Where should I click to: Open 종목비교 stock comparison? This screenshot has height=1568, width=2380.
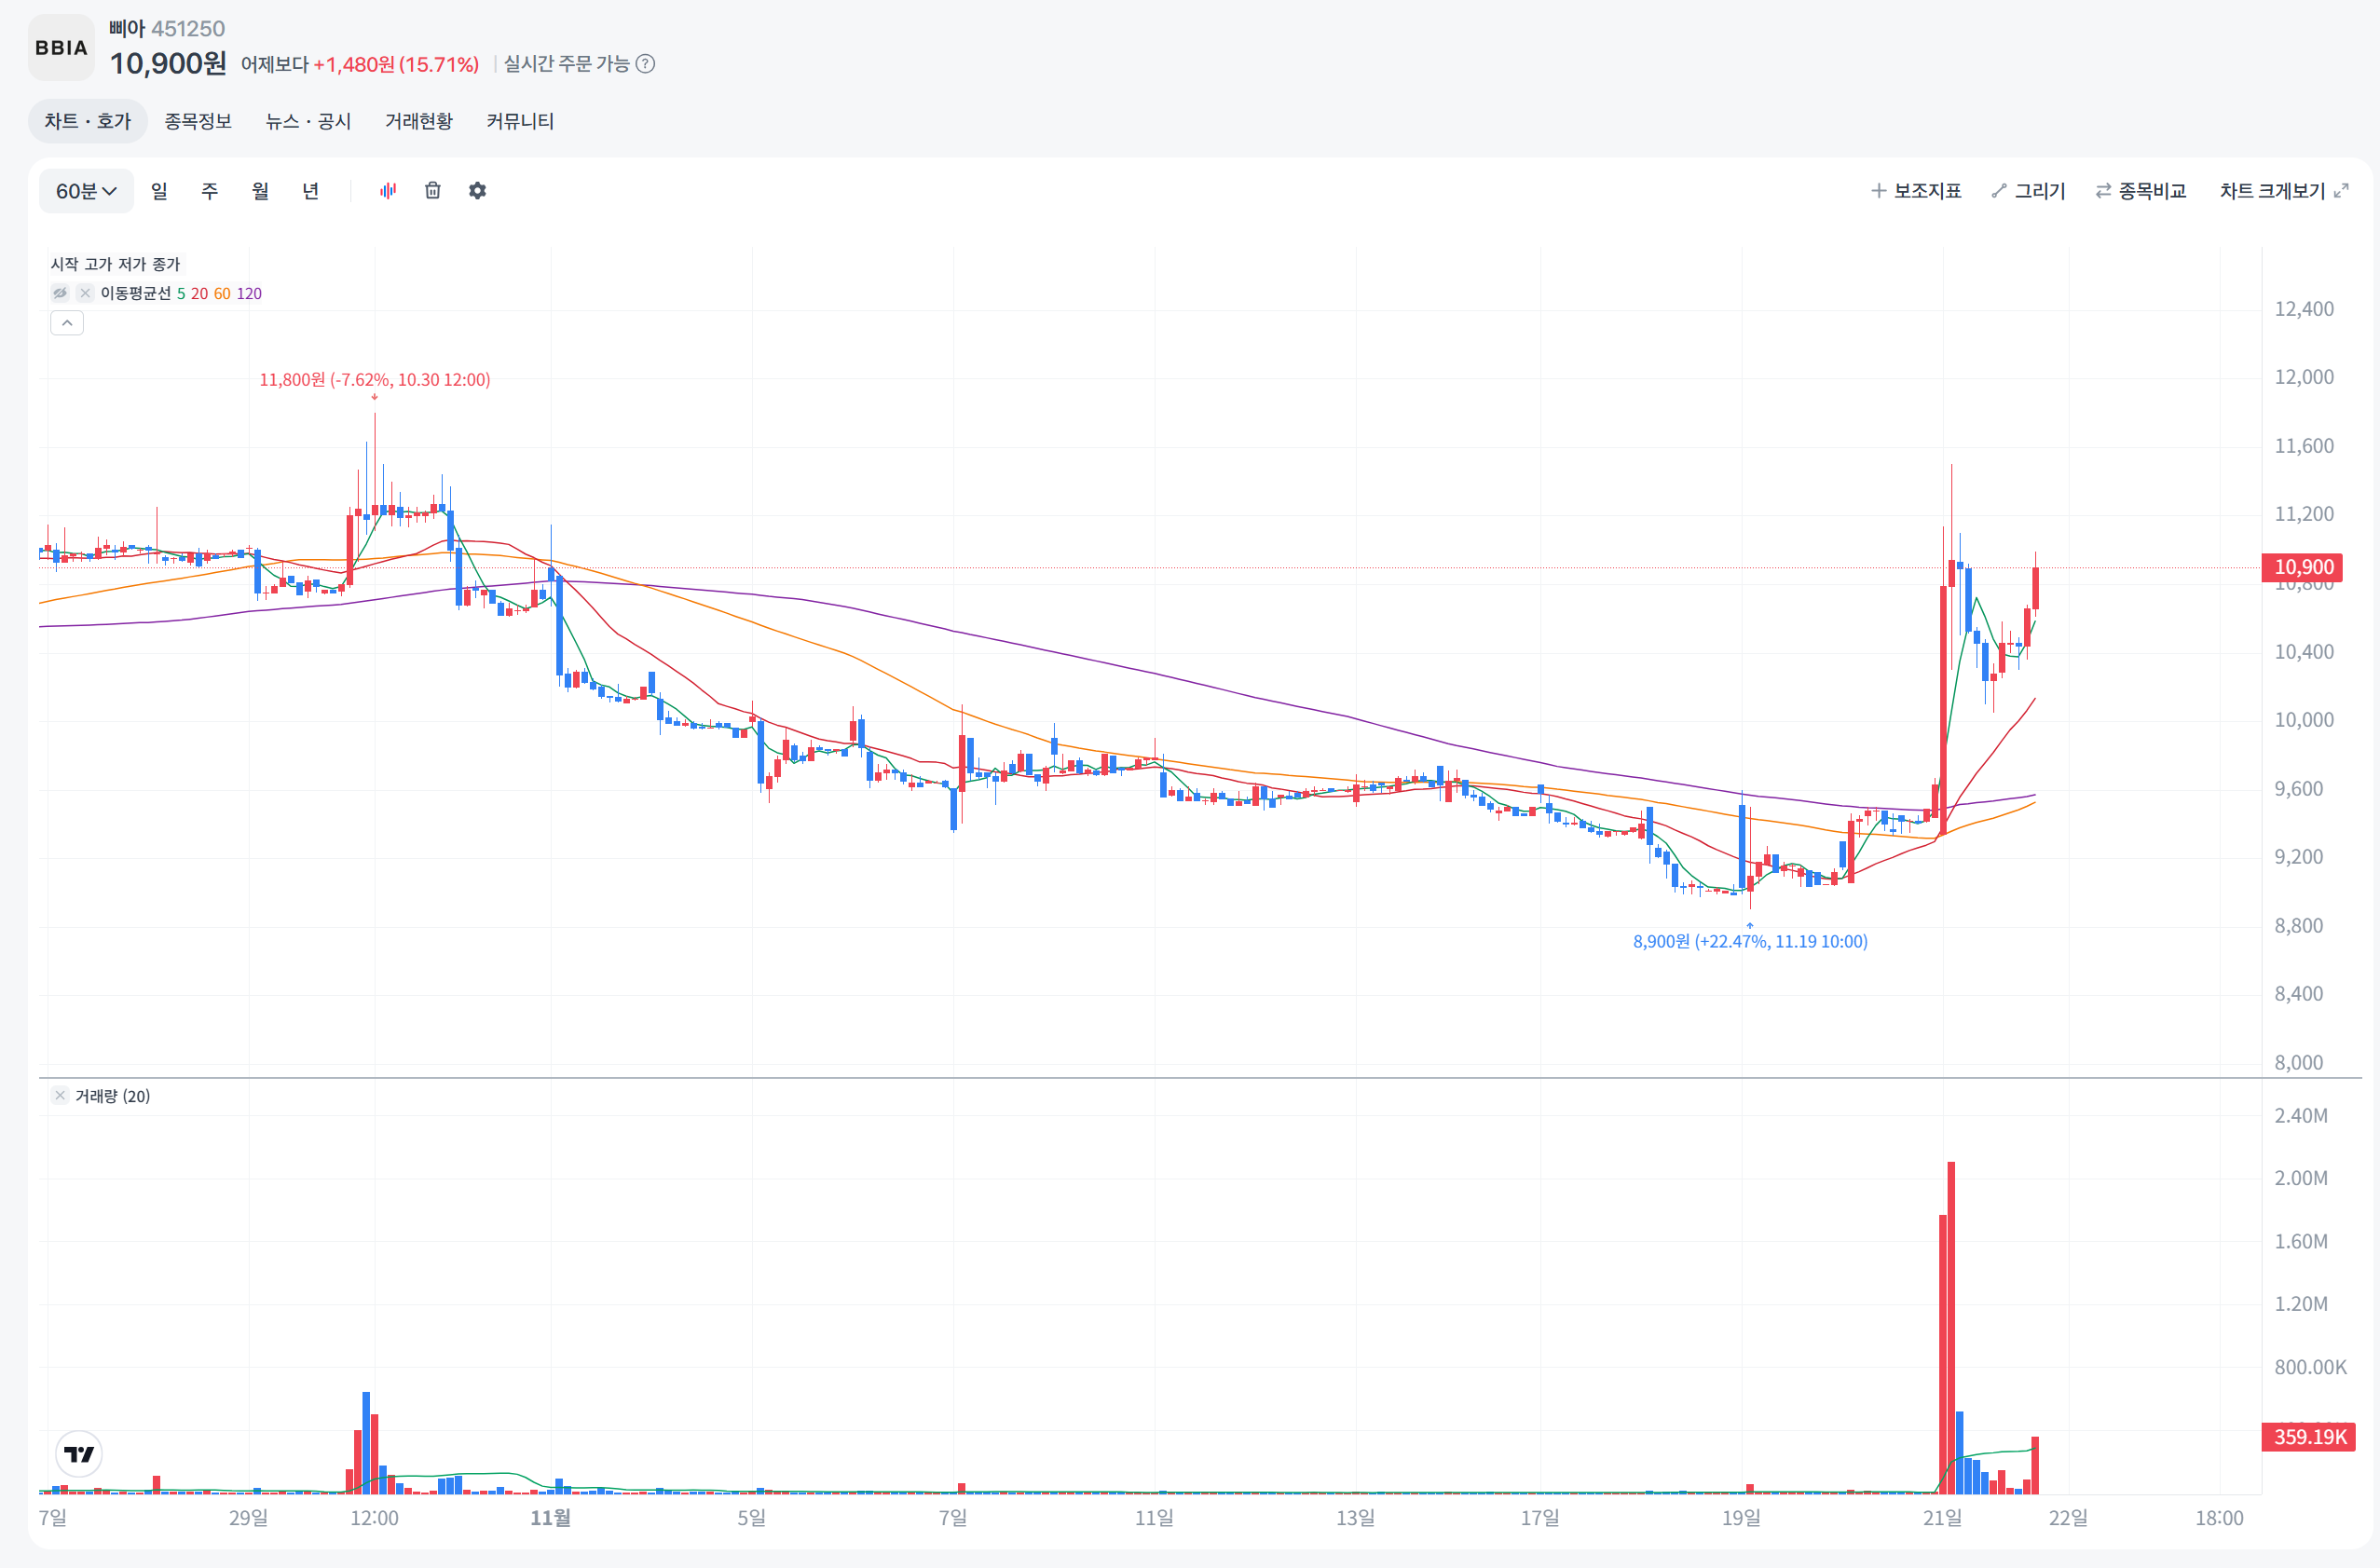coord(2141,190)
